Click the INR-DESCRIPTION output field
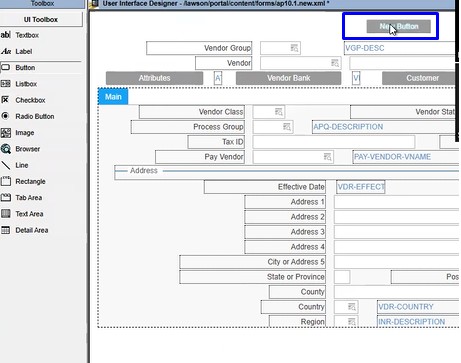The image size is (461, 363). tap(418, 322)
